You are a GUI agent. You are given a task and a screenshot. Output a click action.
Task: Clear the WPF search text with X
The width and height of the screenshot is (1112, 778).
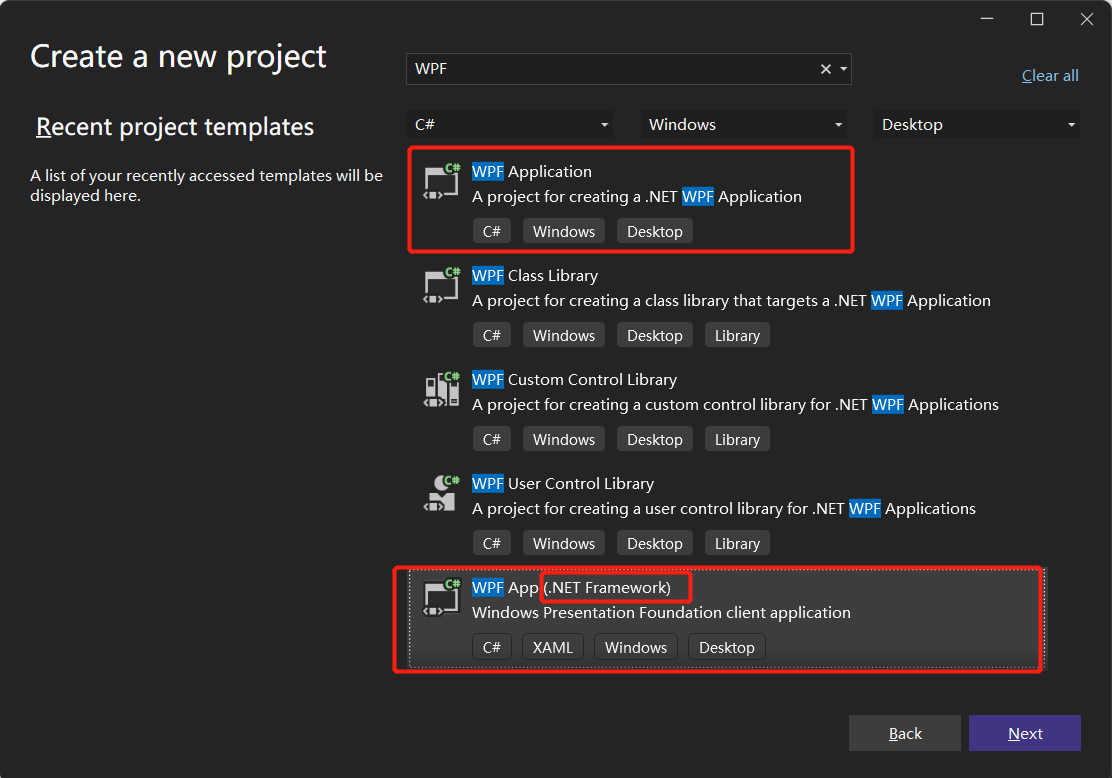pos(825,69)
